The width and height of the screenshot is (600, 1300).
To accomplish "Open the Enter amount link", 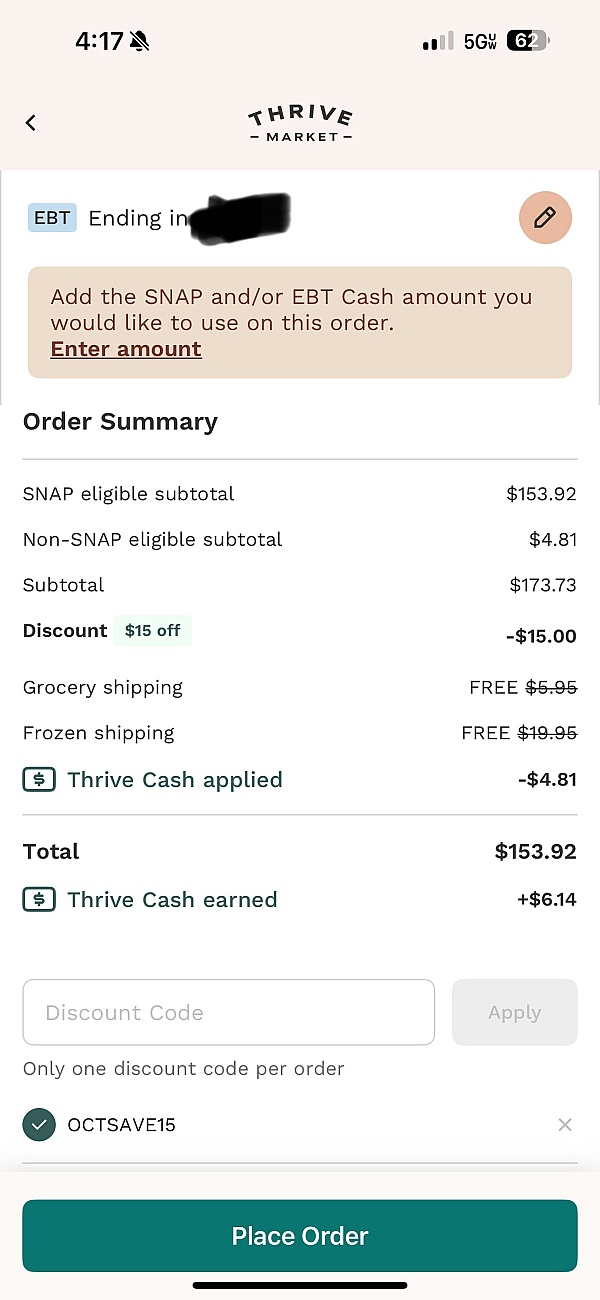I will tap(126, 349).
